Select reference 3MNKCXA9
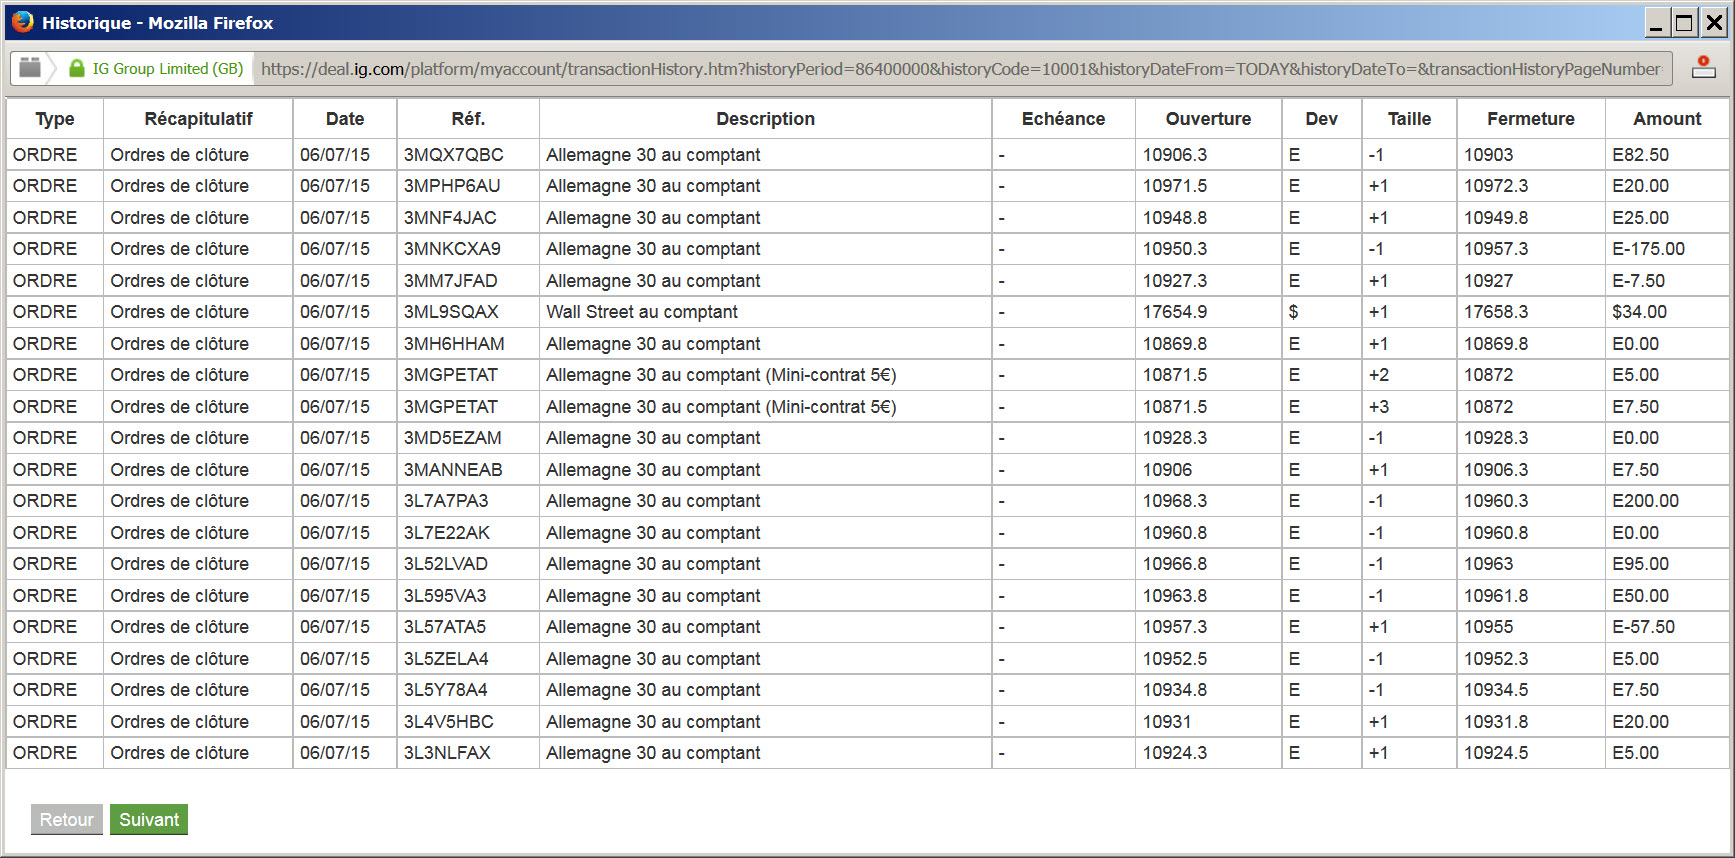 point(452,249)
